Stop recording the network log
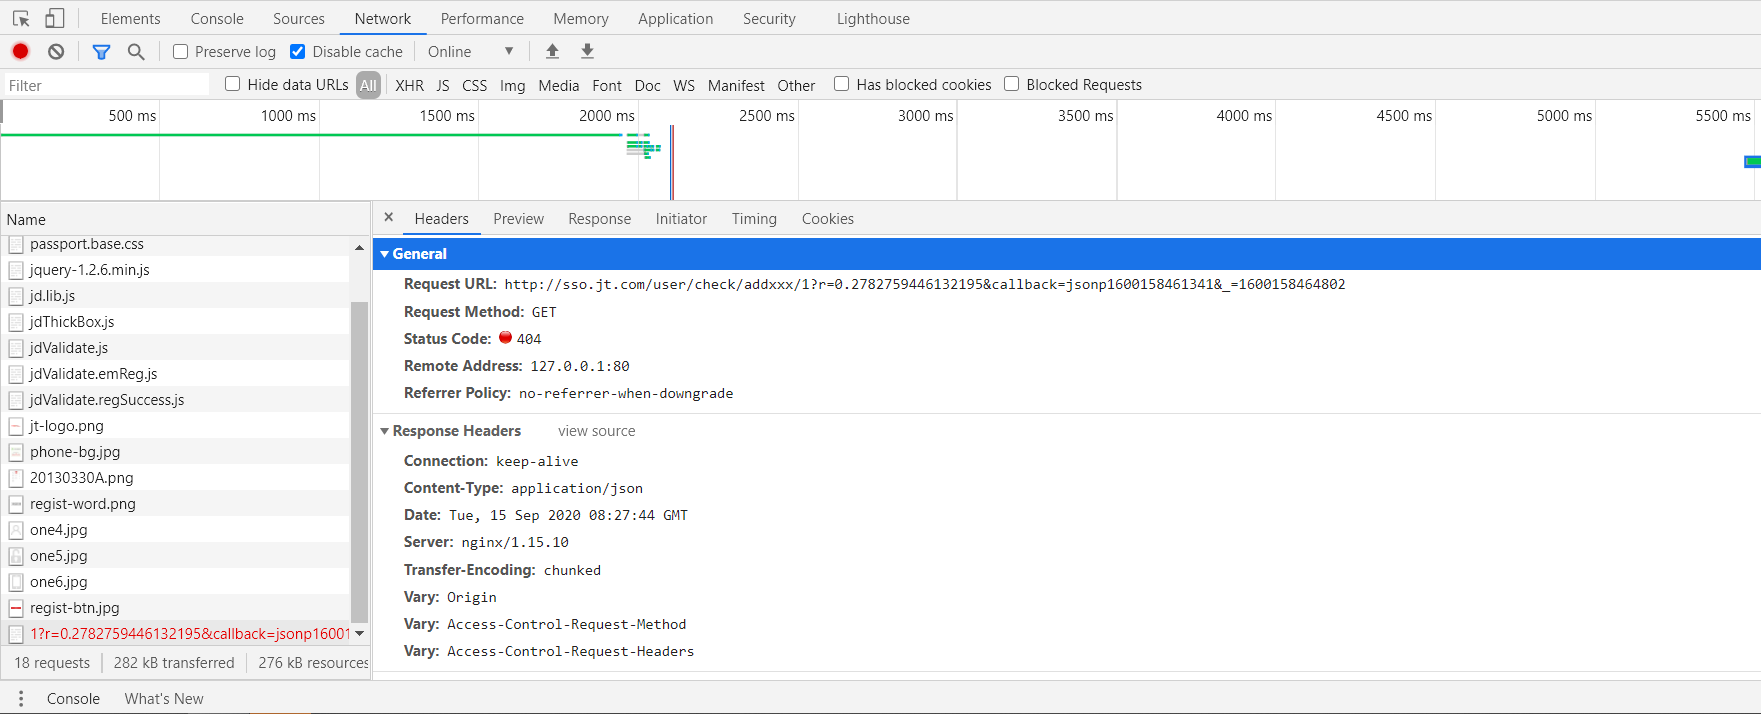This screenshot has width=1761, height=714. 20,51
